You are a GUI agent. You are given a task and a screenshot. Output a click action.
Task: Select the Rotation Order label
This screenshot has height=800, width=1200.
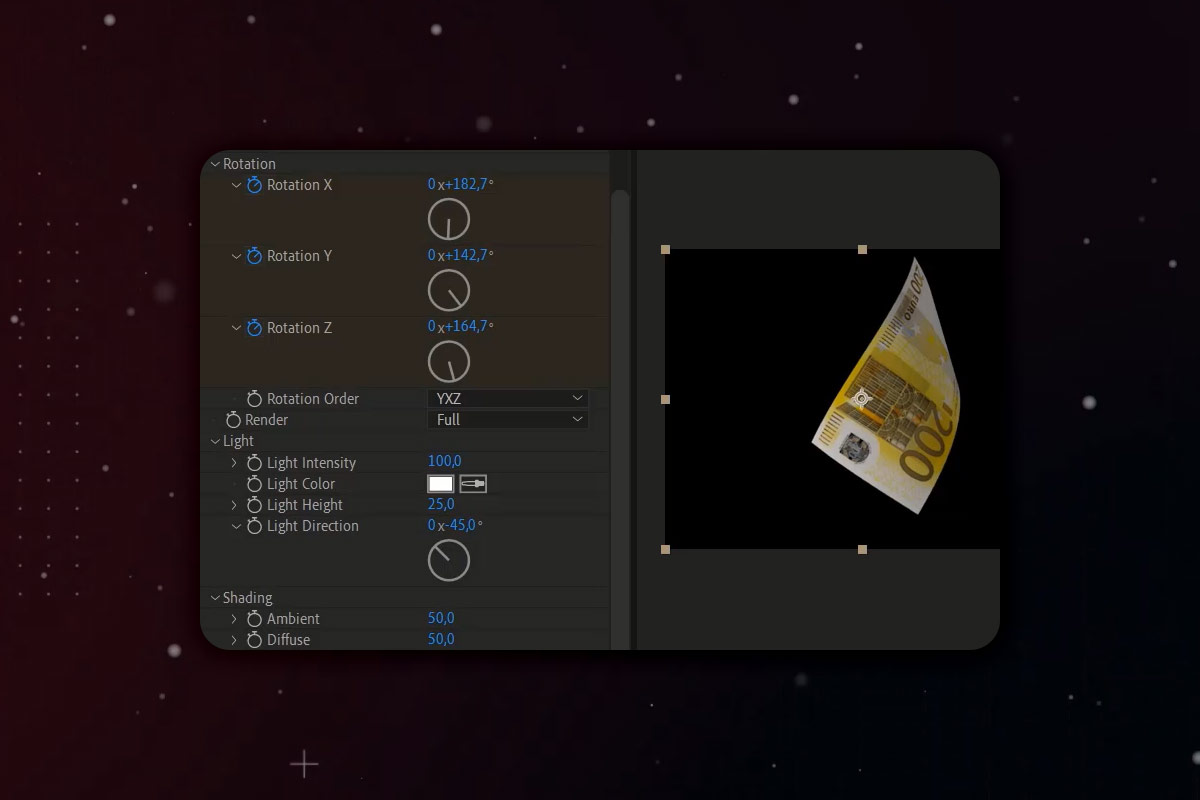(x=313, y=399)
